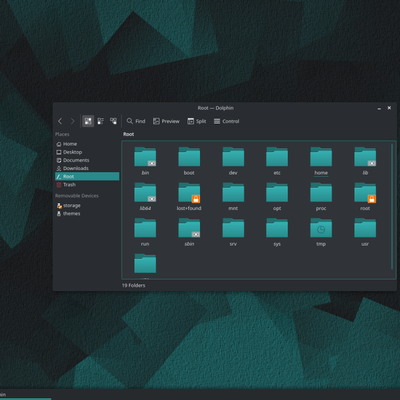Toggle the Preview button
The image size is (400, 400).
(166, 121)
